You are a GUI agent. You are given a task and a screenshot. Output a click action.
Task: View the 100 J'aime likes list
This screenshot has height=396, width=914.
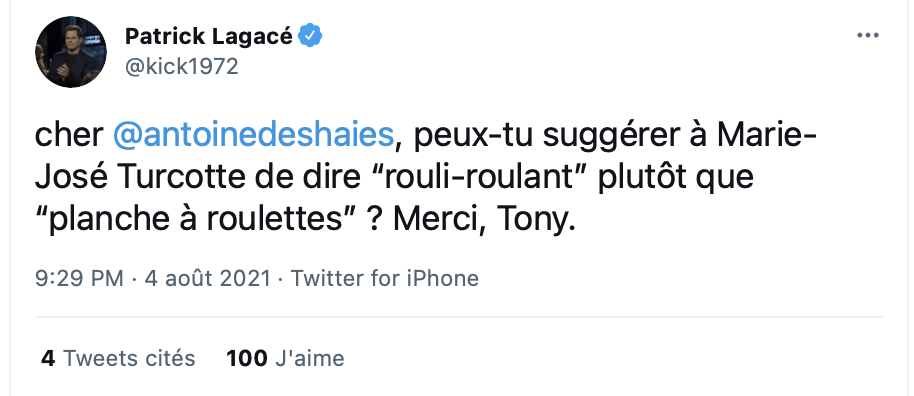click(285, 358)
